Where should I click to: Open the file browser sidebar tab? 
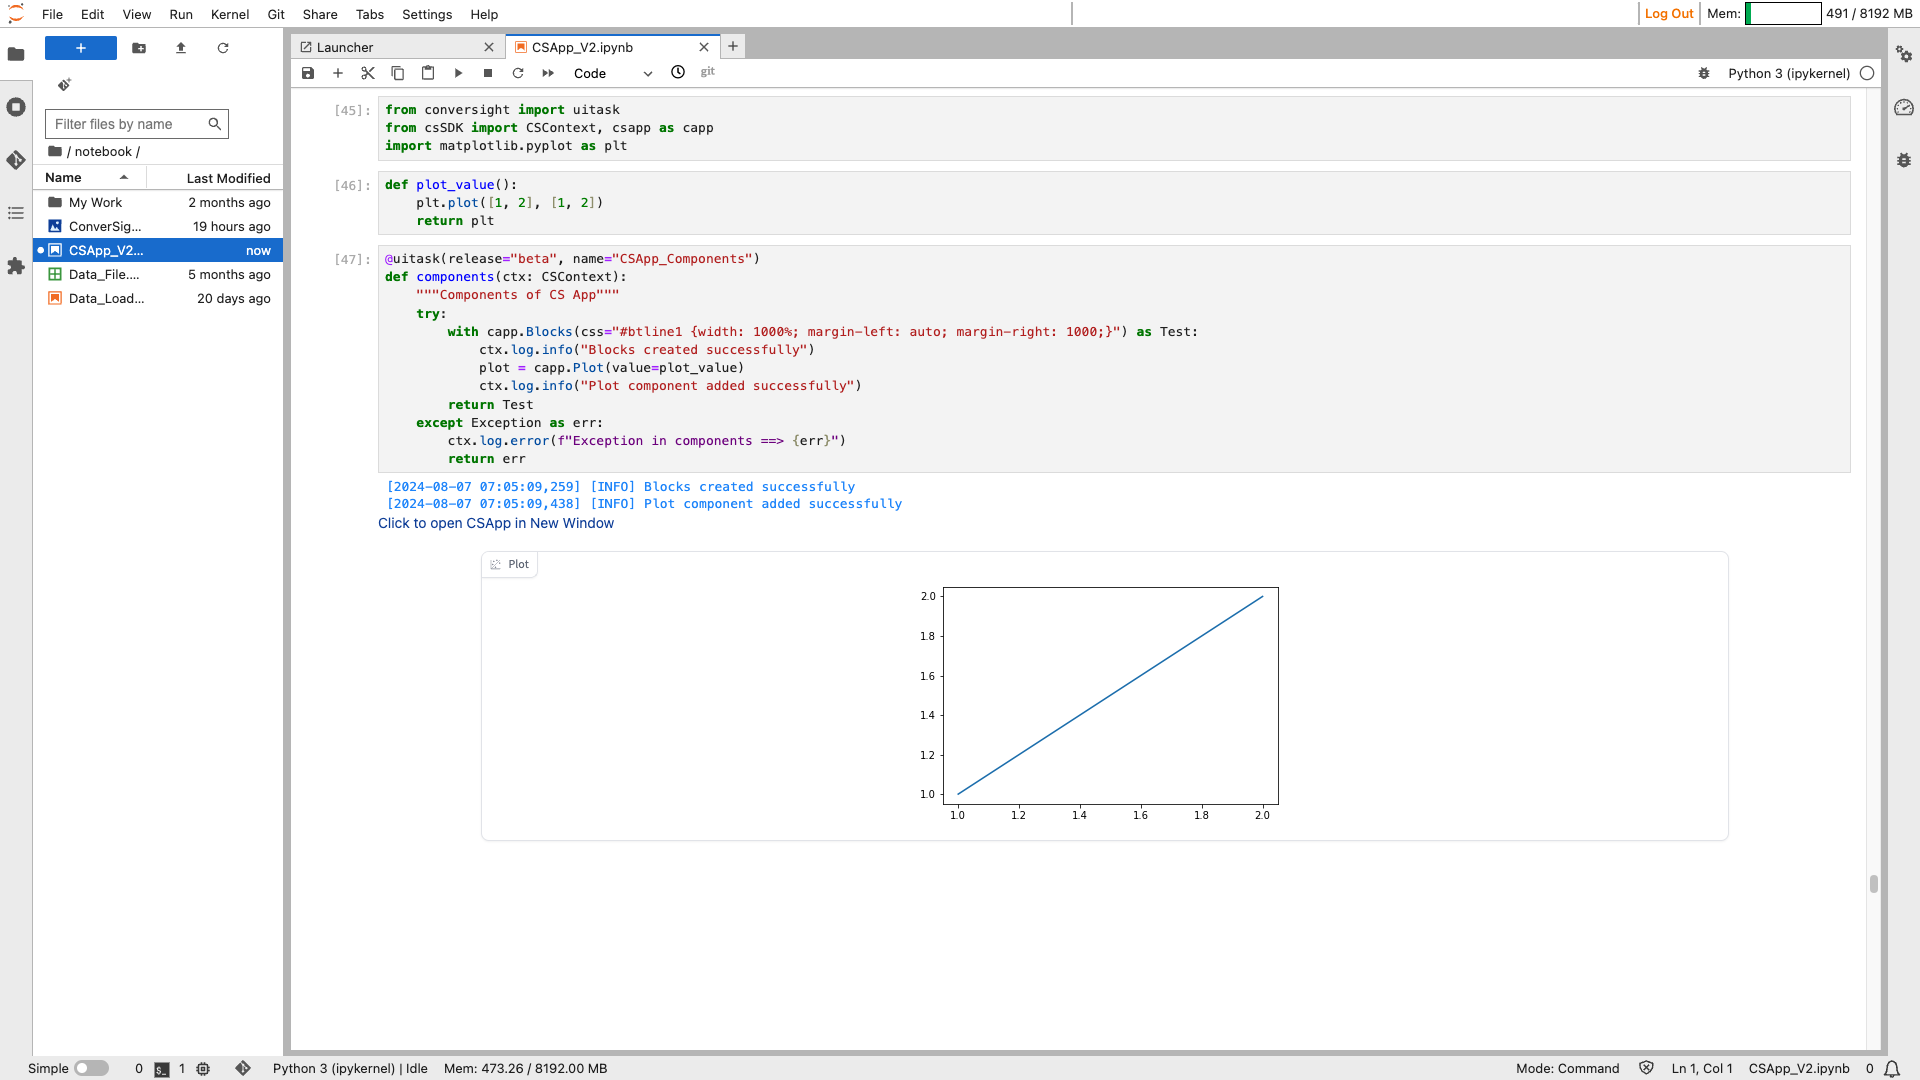click(16, 54)
